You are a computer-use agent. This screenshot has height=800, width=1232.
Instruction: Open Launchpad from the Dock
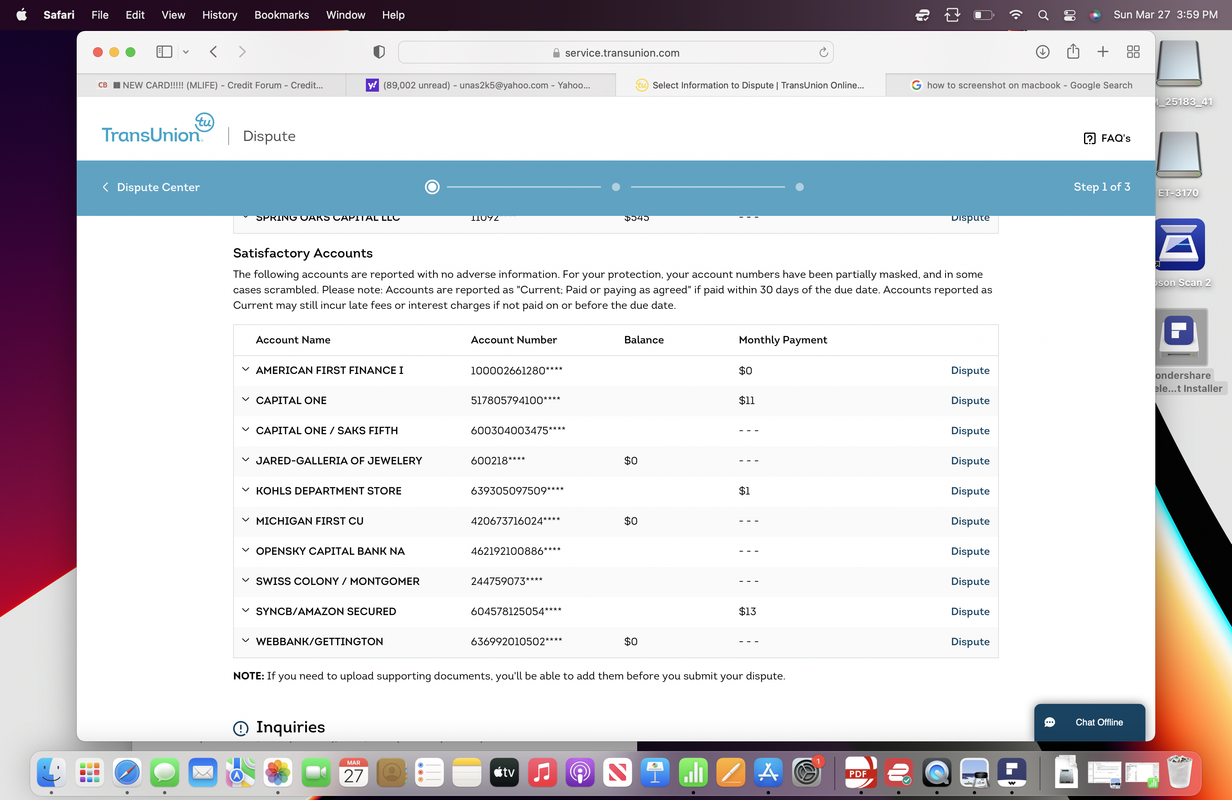coord(89,772)
